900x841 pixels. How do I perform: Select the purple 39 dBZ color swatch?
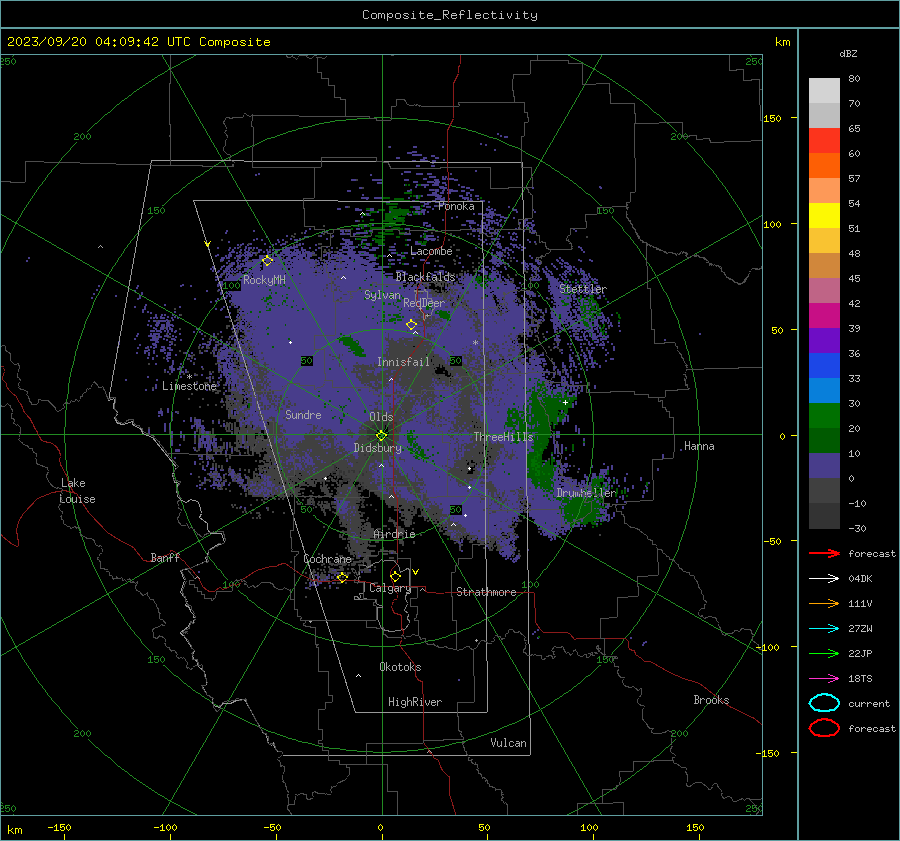[824, 340]
